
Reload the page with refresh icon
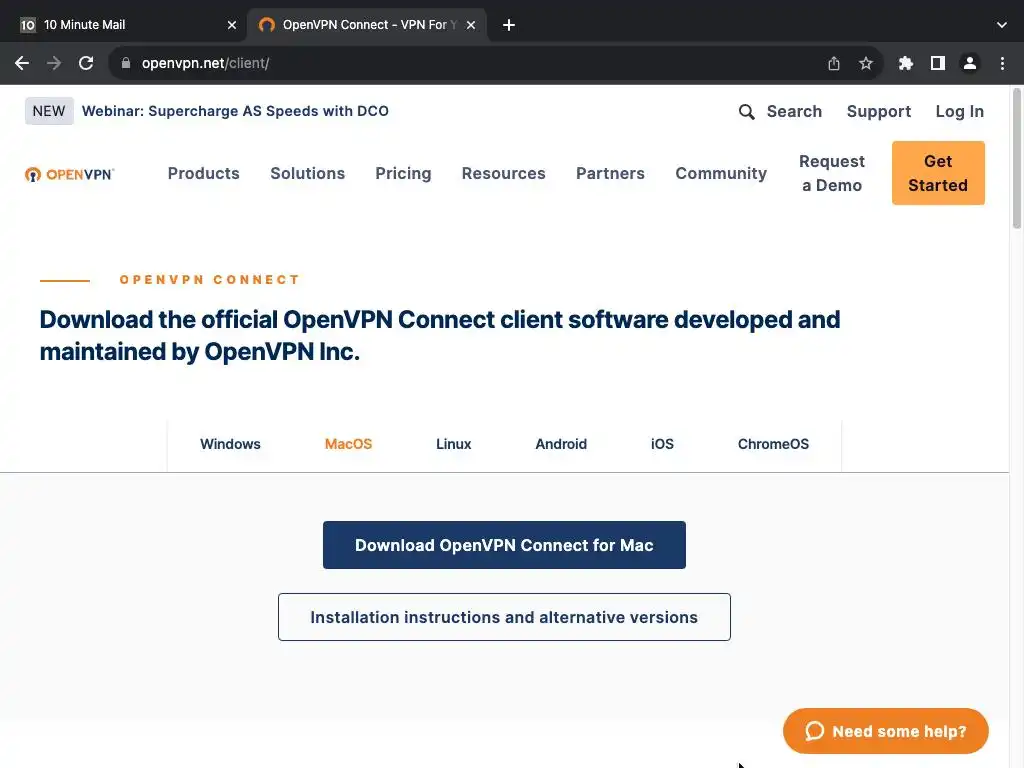86,63
